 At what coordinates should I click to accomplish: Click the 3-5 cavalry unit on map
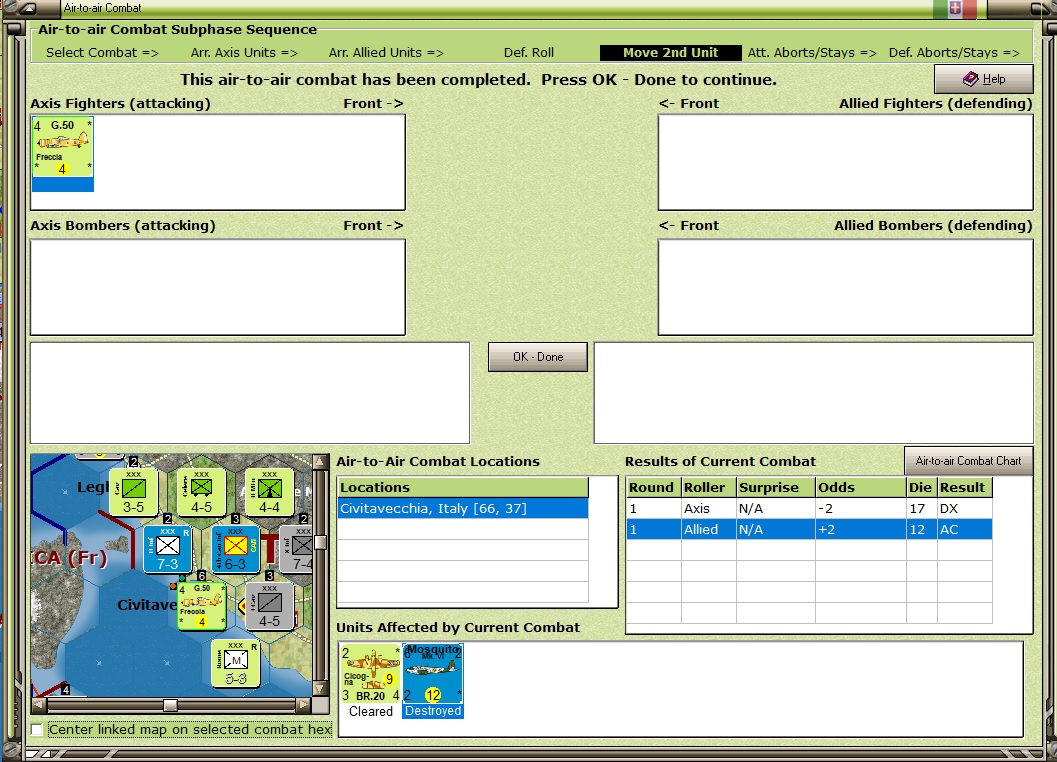(133, 492)
